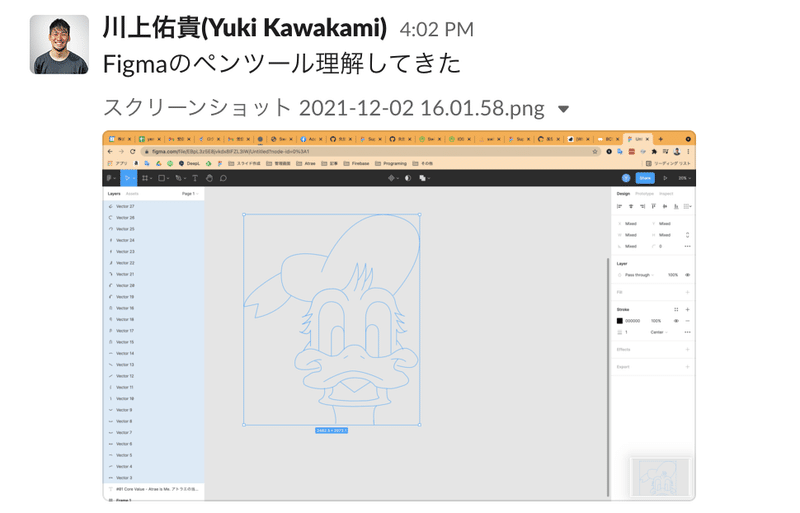Switch to the Prototype tab
800x513 pixels.
tap(644, 194)
